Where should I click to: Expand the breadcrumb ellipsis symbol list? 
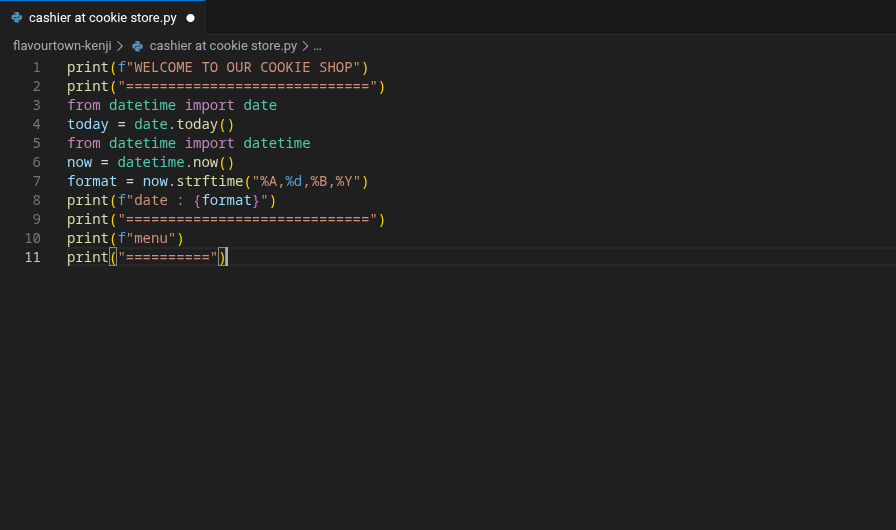coord(318,46)
